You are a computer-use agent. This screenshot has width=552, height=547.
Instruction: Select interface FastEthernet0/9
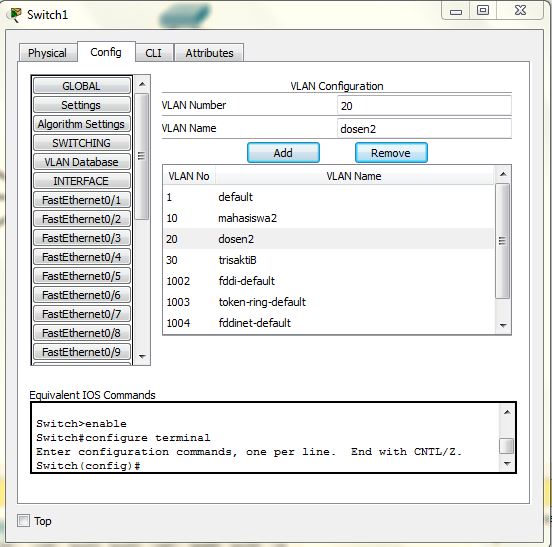point(82,352)
